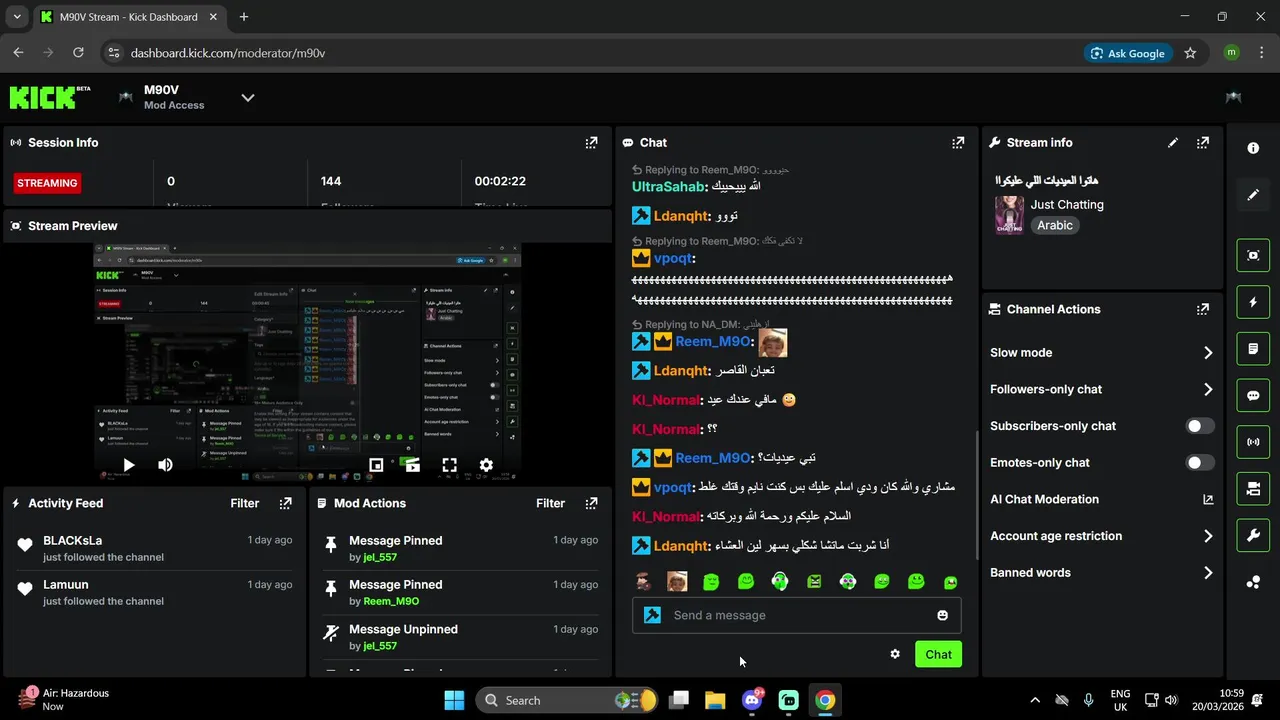Open a new Chrome tab
The width and height of the screenshot is (1280, 720).
click(x=244, y=17)
